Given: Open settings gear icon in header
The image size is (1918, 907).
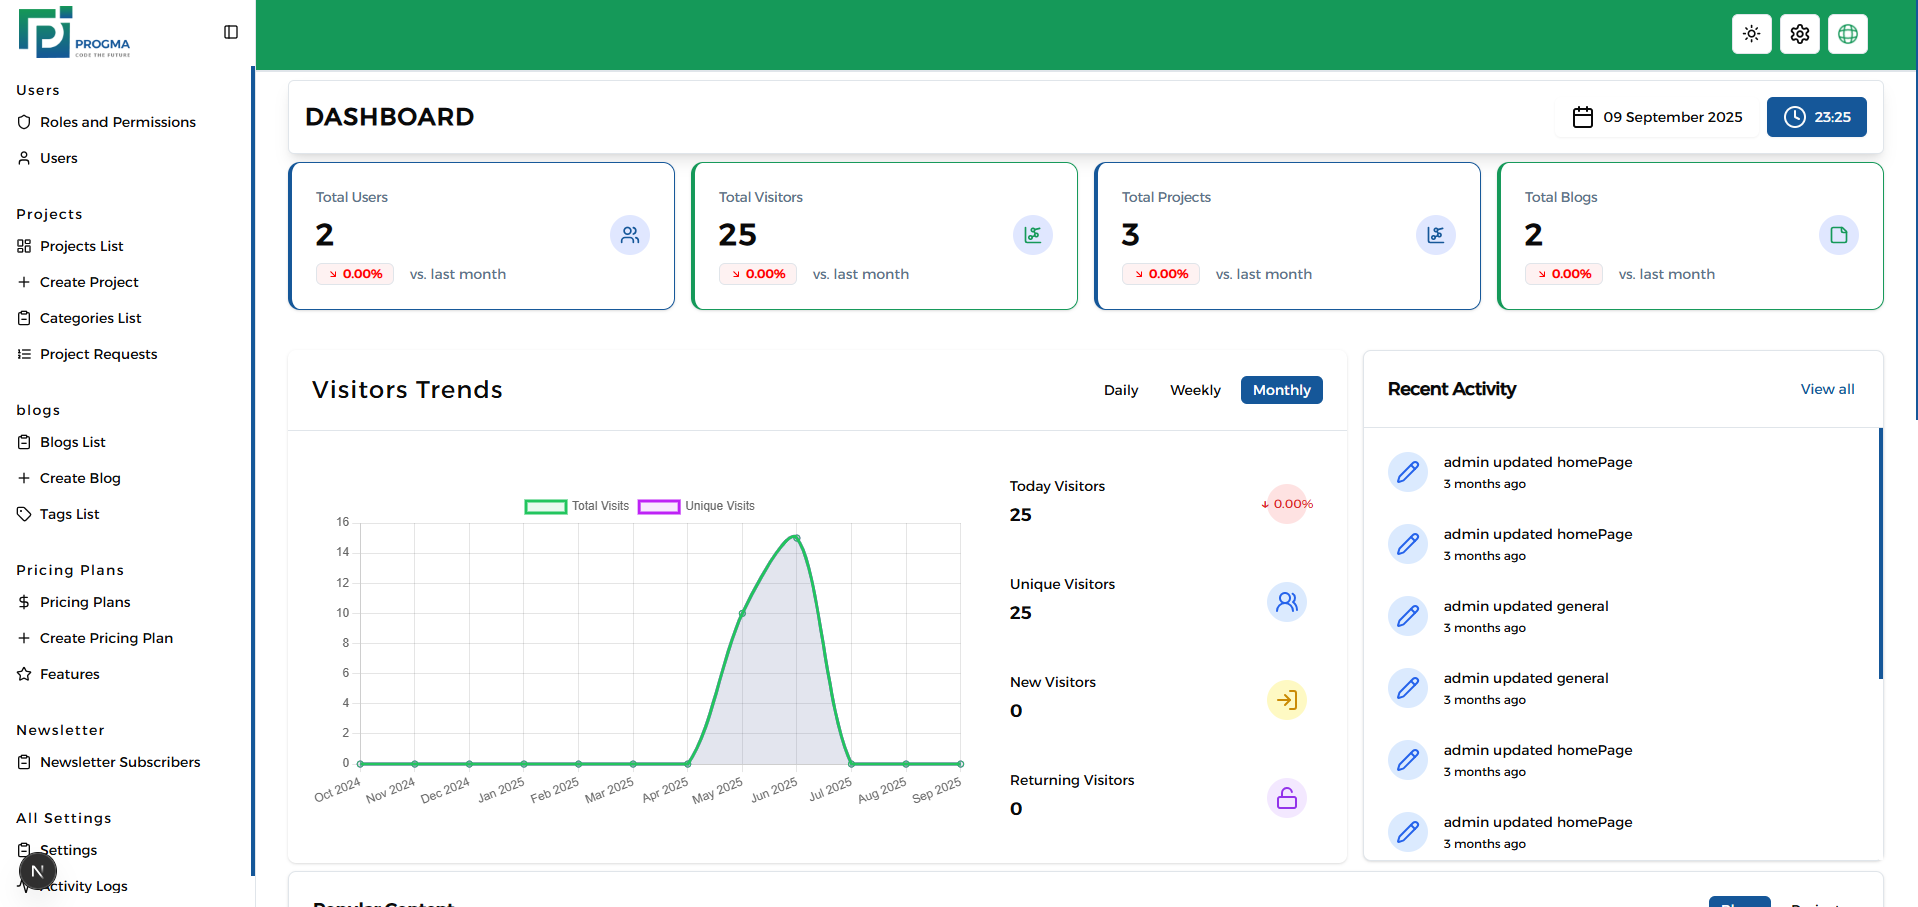Looking at the screenshot, I should 1799,34.
